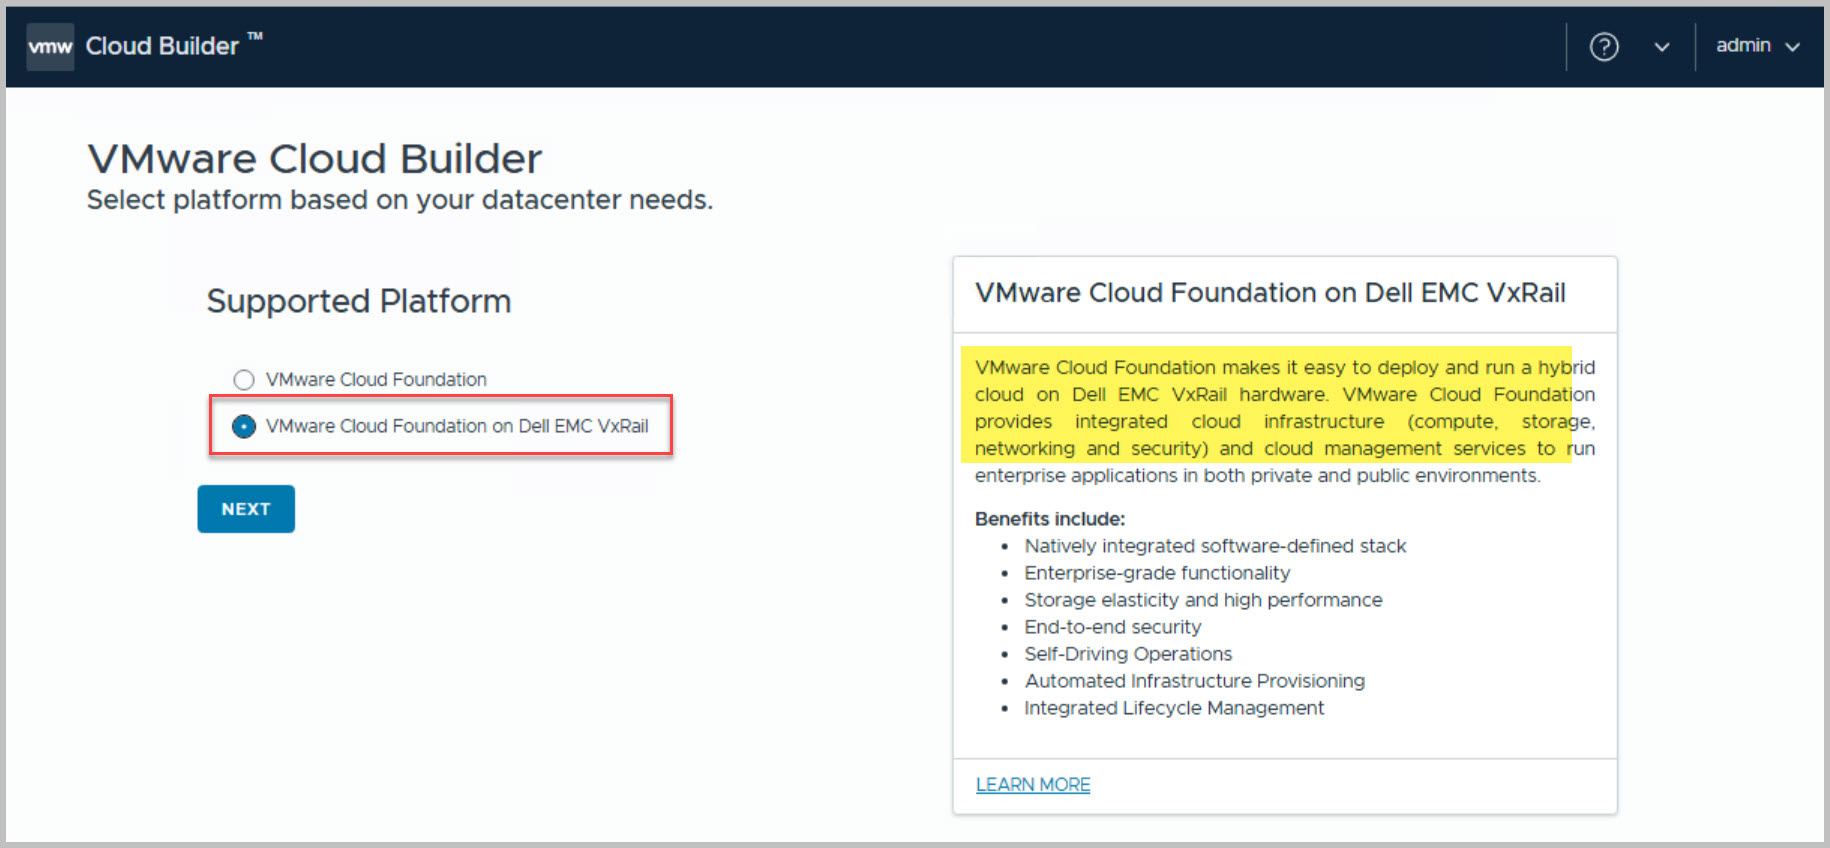Image resolution: width=1830 pixels, height=848 pixels.
Task: Expand the chevron beside the help icon
Action: [1661, 47]
